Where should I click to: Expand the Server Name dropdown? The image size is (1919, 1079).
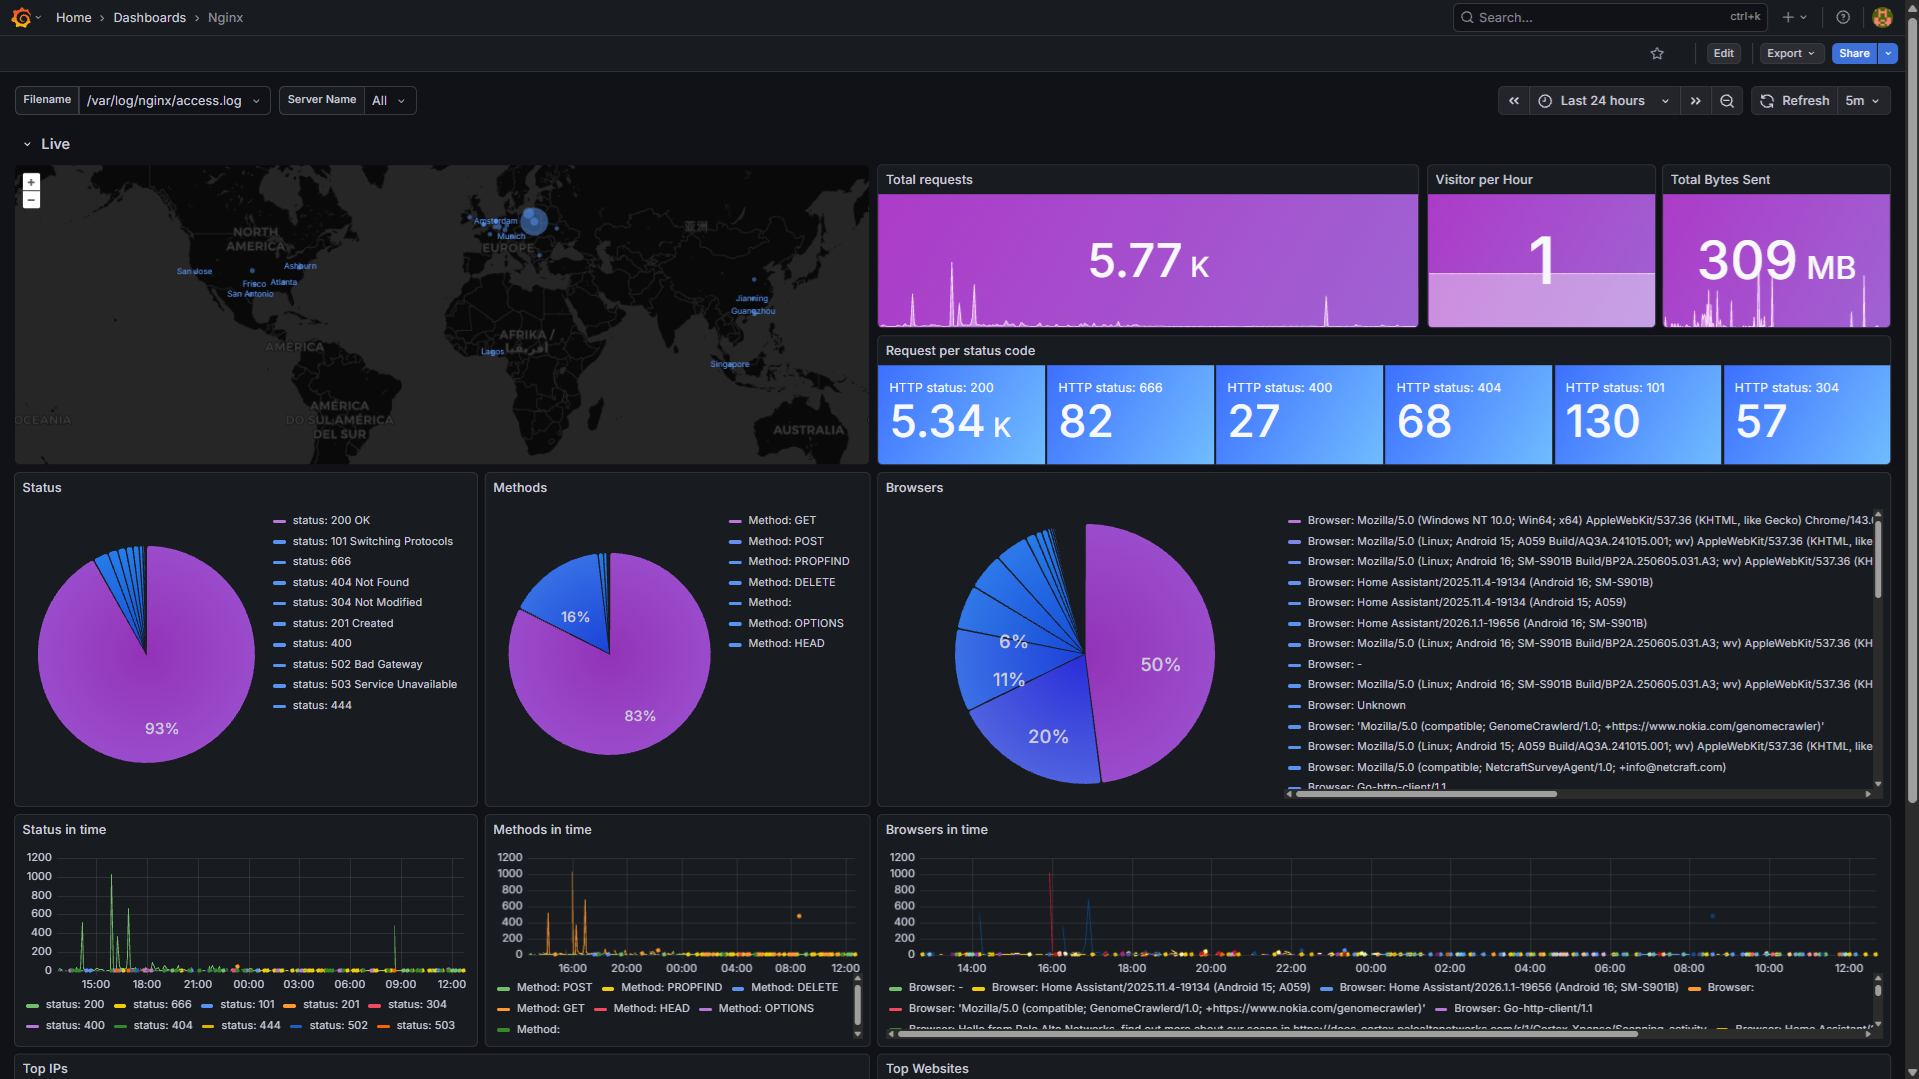[x=389, y=101]
